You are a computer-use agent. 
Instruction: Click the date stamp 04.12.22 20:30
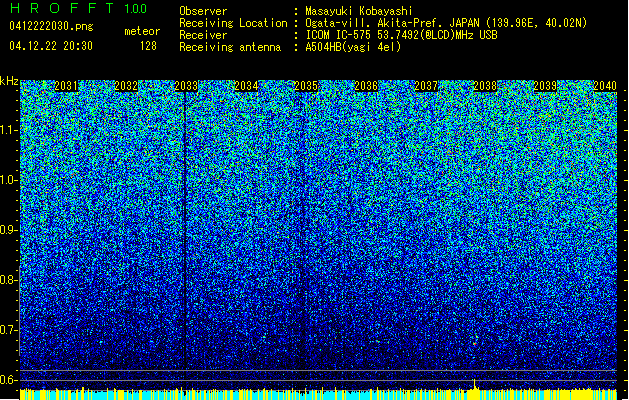coord(51,46)
